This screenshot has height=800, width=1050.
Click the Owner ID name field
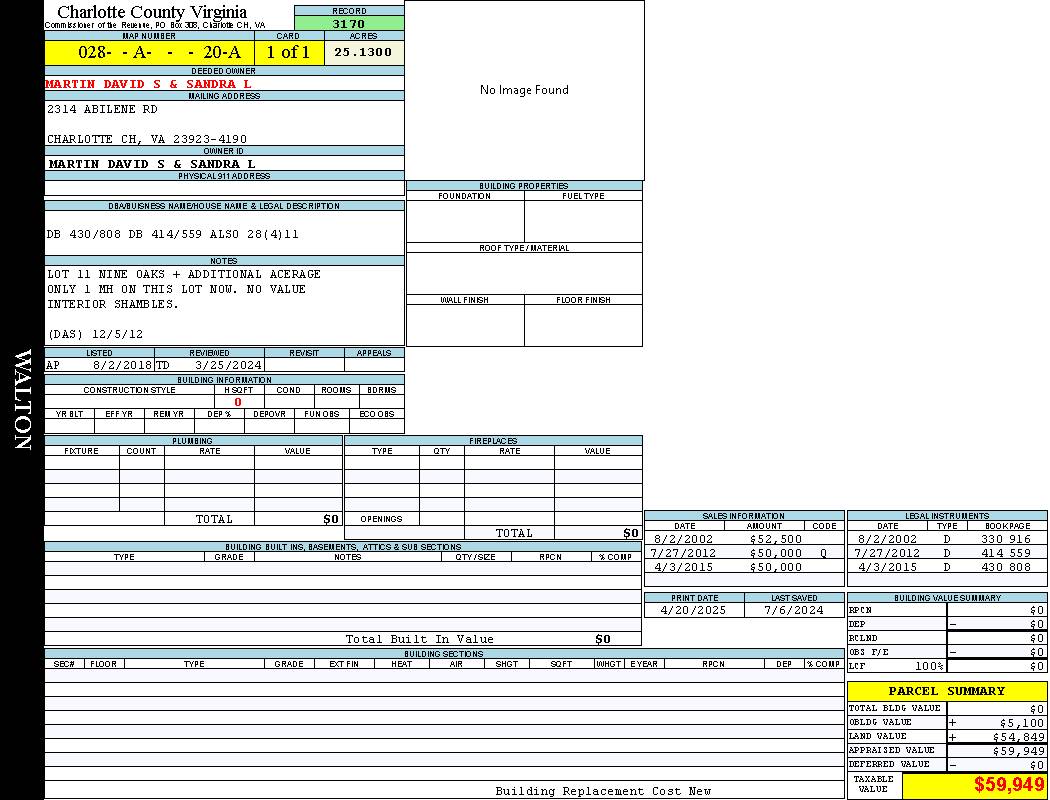click(151, 164)
